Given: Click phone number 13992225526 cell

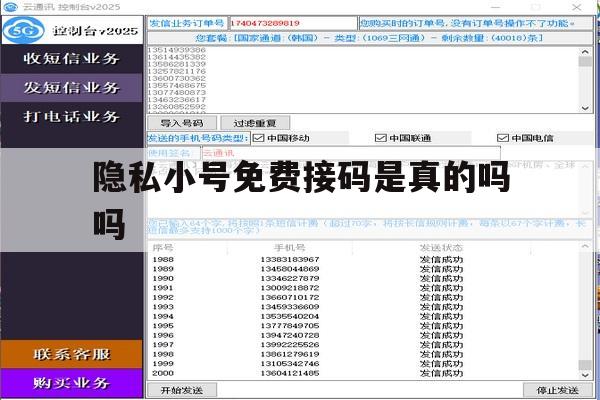Looking at the screenshot, I should [x=290, y=345].
